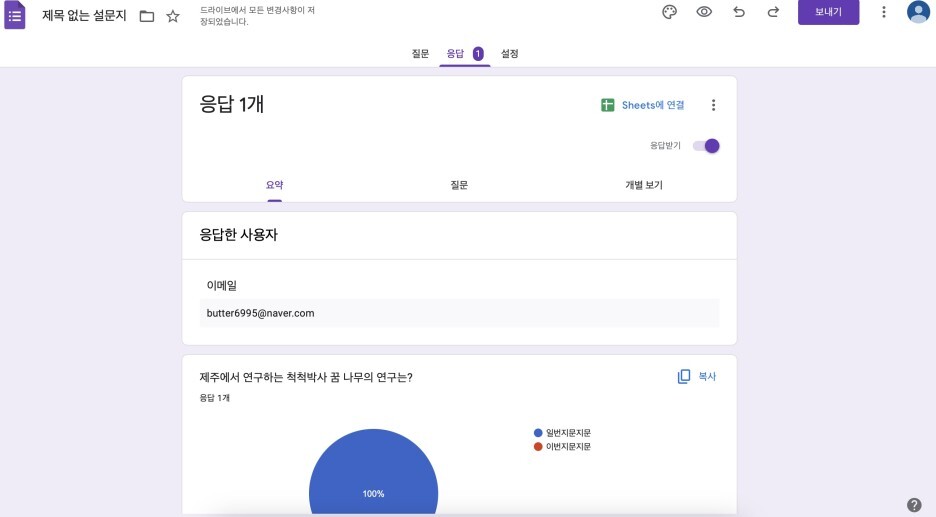Image resolution: width=936 pixels, height=517 pixels.
Task: Open the top-right more options menu
Action: (884, 12)
